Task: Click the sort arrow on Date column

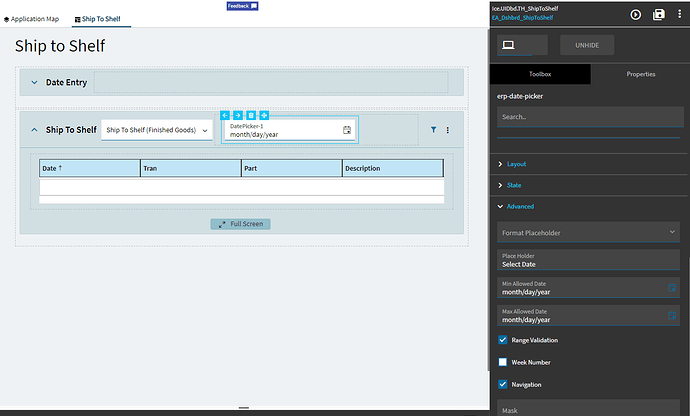Action: 60,168
